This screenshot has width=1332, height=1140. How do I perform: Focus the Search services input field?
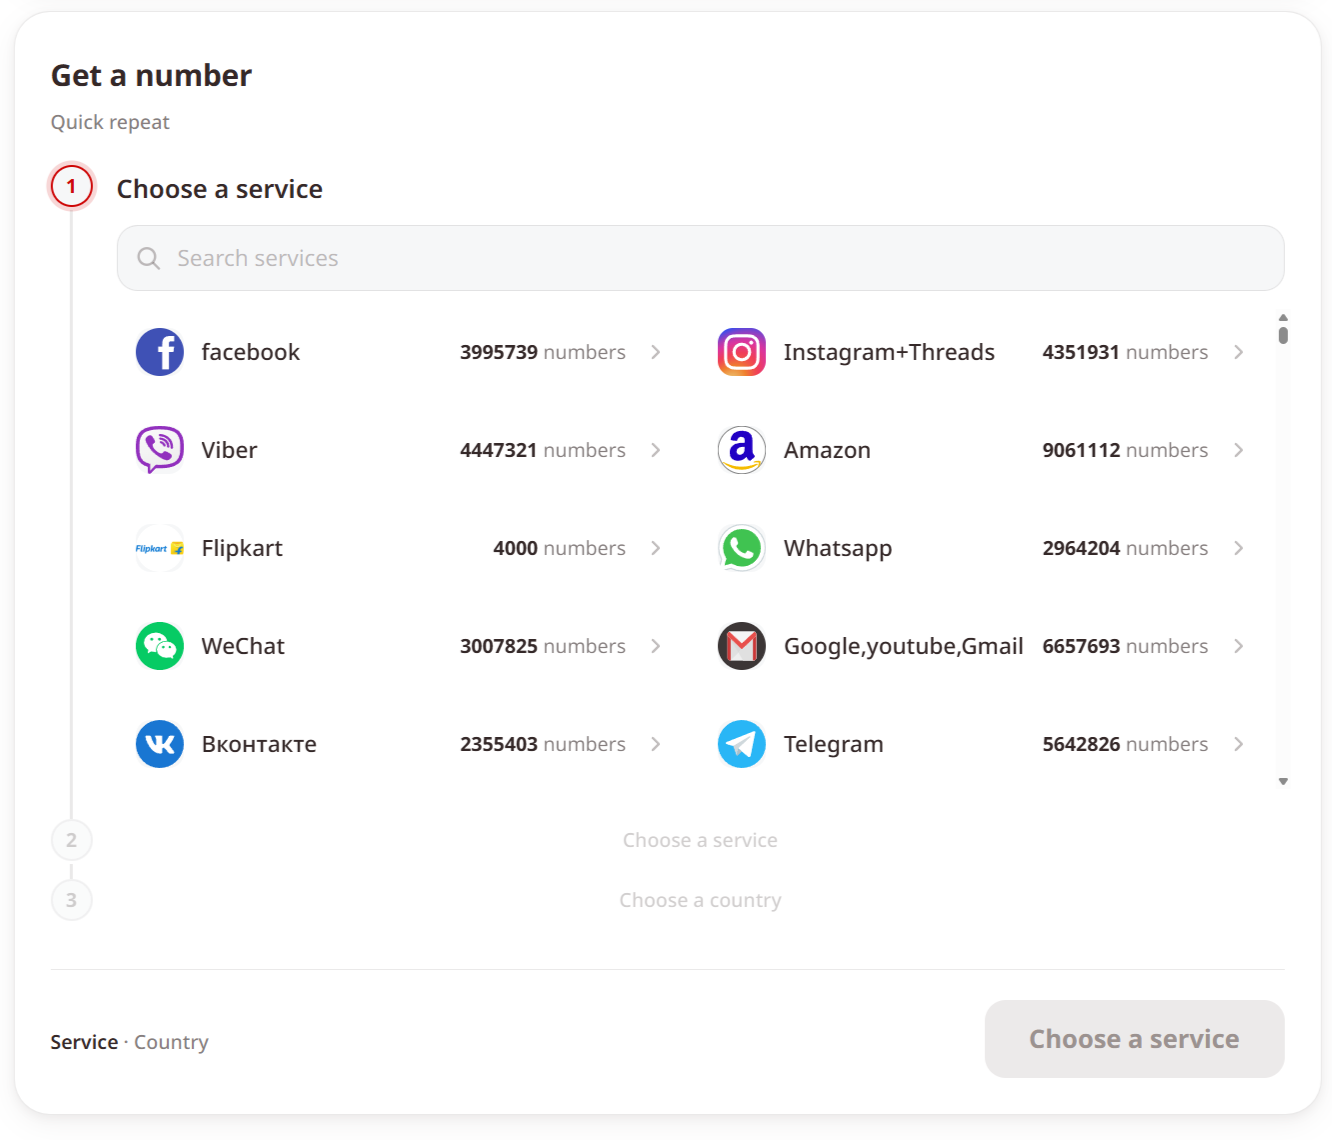tap(701, 258)
